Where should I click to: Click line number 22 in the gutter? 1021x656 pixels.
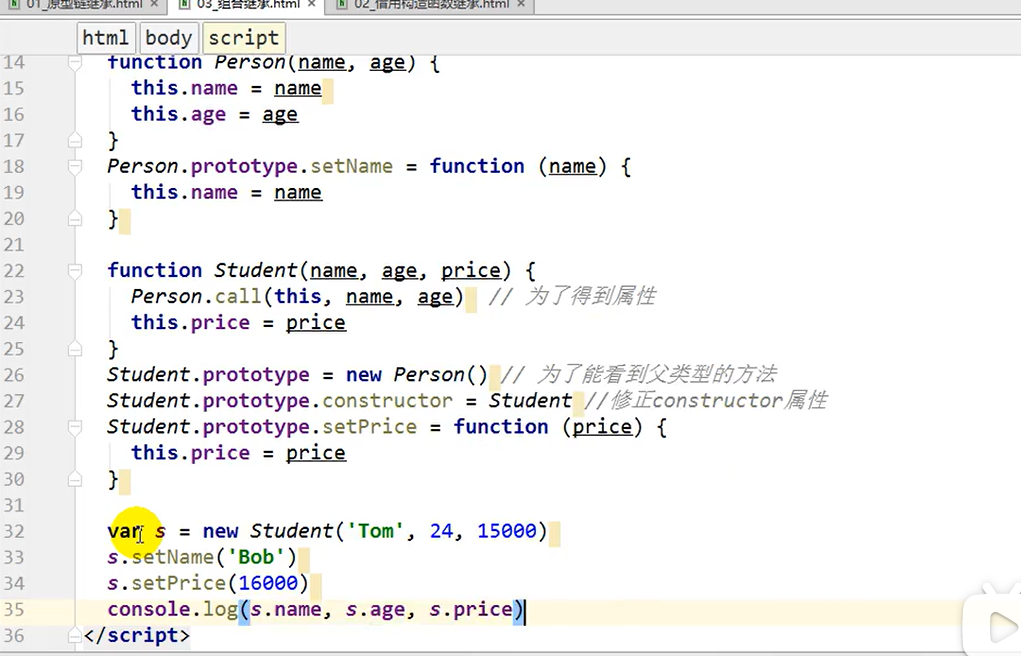click(x=15, y=270)
